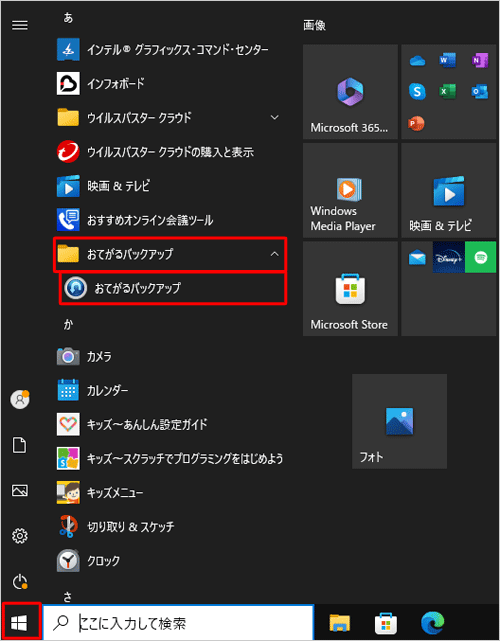This screenshot has height=641, width=500.
Task: Open the カメラ app icon
Action: tap(68, 356)
